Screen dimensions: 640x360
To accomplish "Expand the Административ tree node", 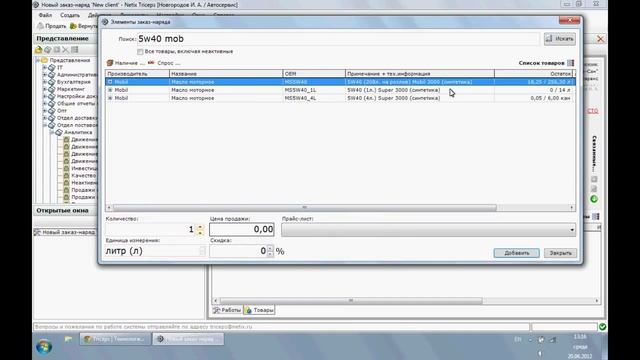I will coord(45,75).
